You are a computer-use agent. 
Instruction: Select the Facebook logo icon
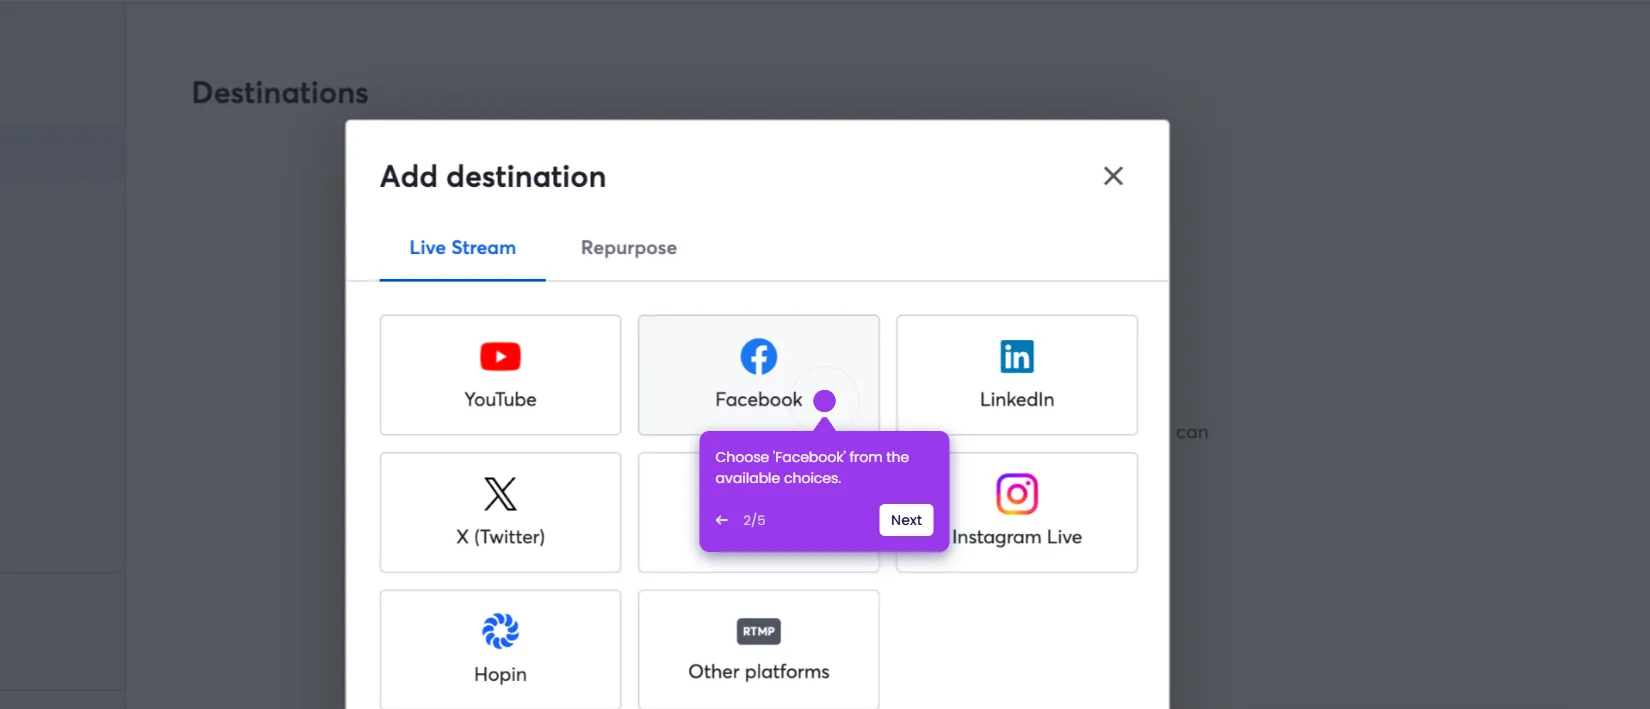point(759,356)
